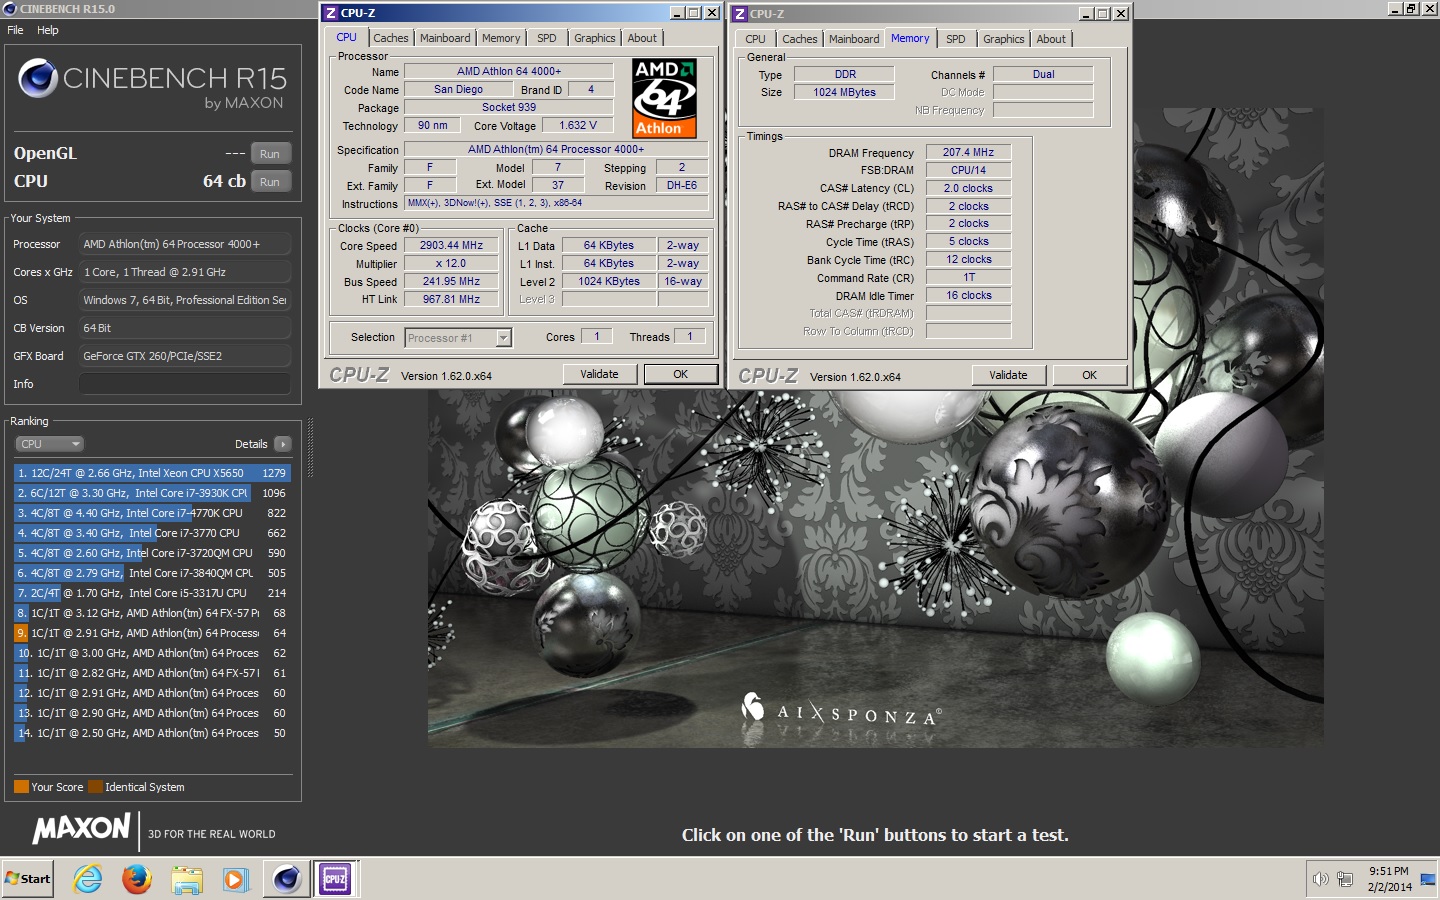The image size is (1440, 900).
Task: Open the CPU ranking type dropdown
Action: [49, 444]
